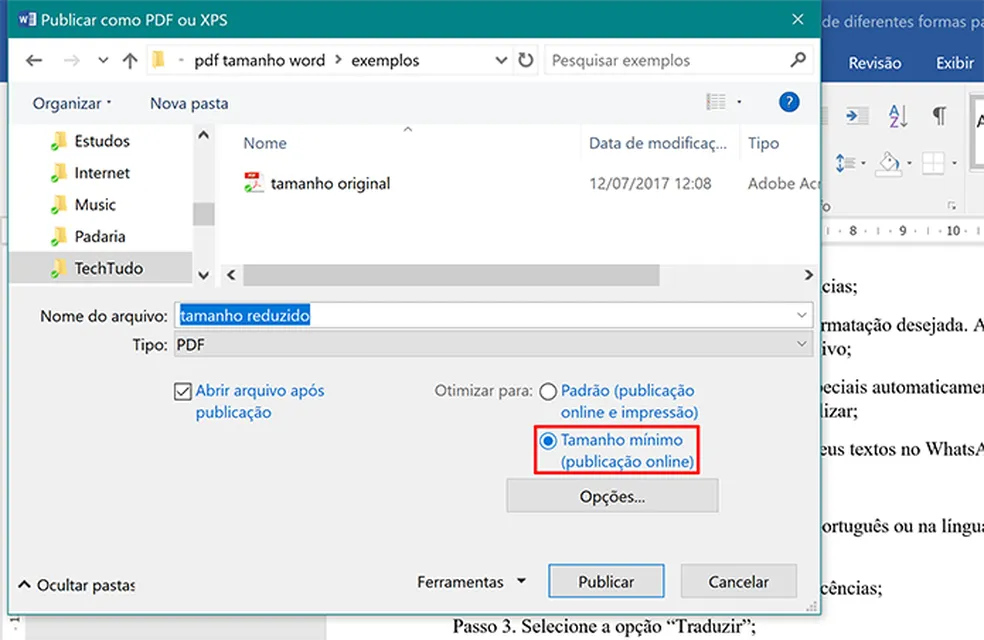Screen dimensions: 984x640
Task: Expand the file name history dropdown
Action: (x=801, y=315)
